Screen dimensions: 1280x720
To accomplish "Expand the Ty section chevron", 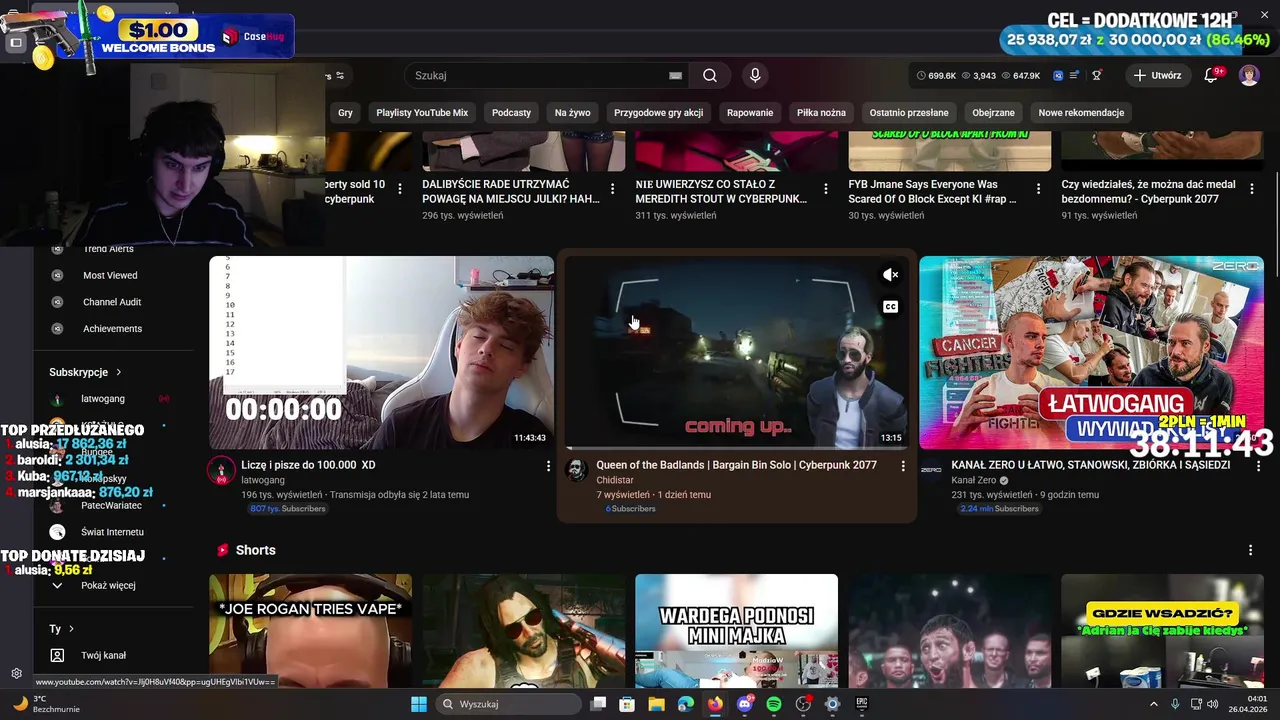I will coord(70,629).
